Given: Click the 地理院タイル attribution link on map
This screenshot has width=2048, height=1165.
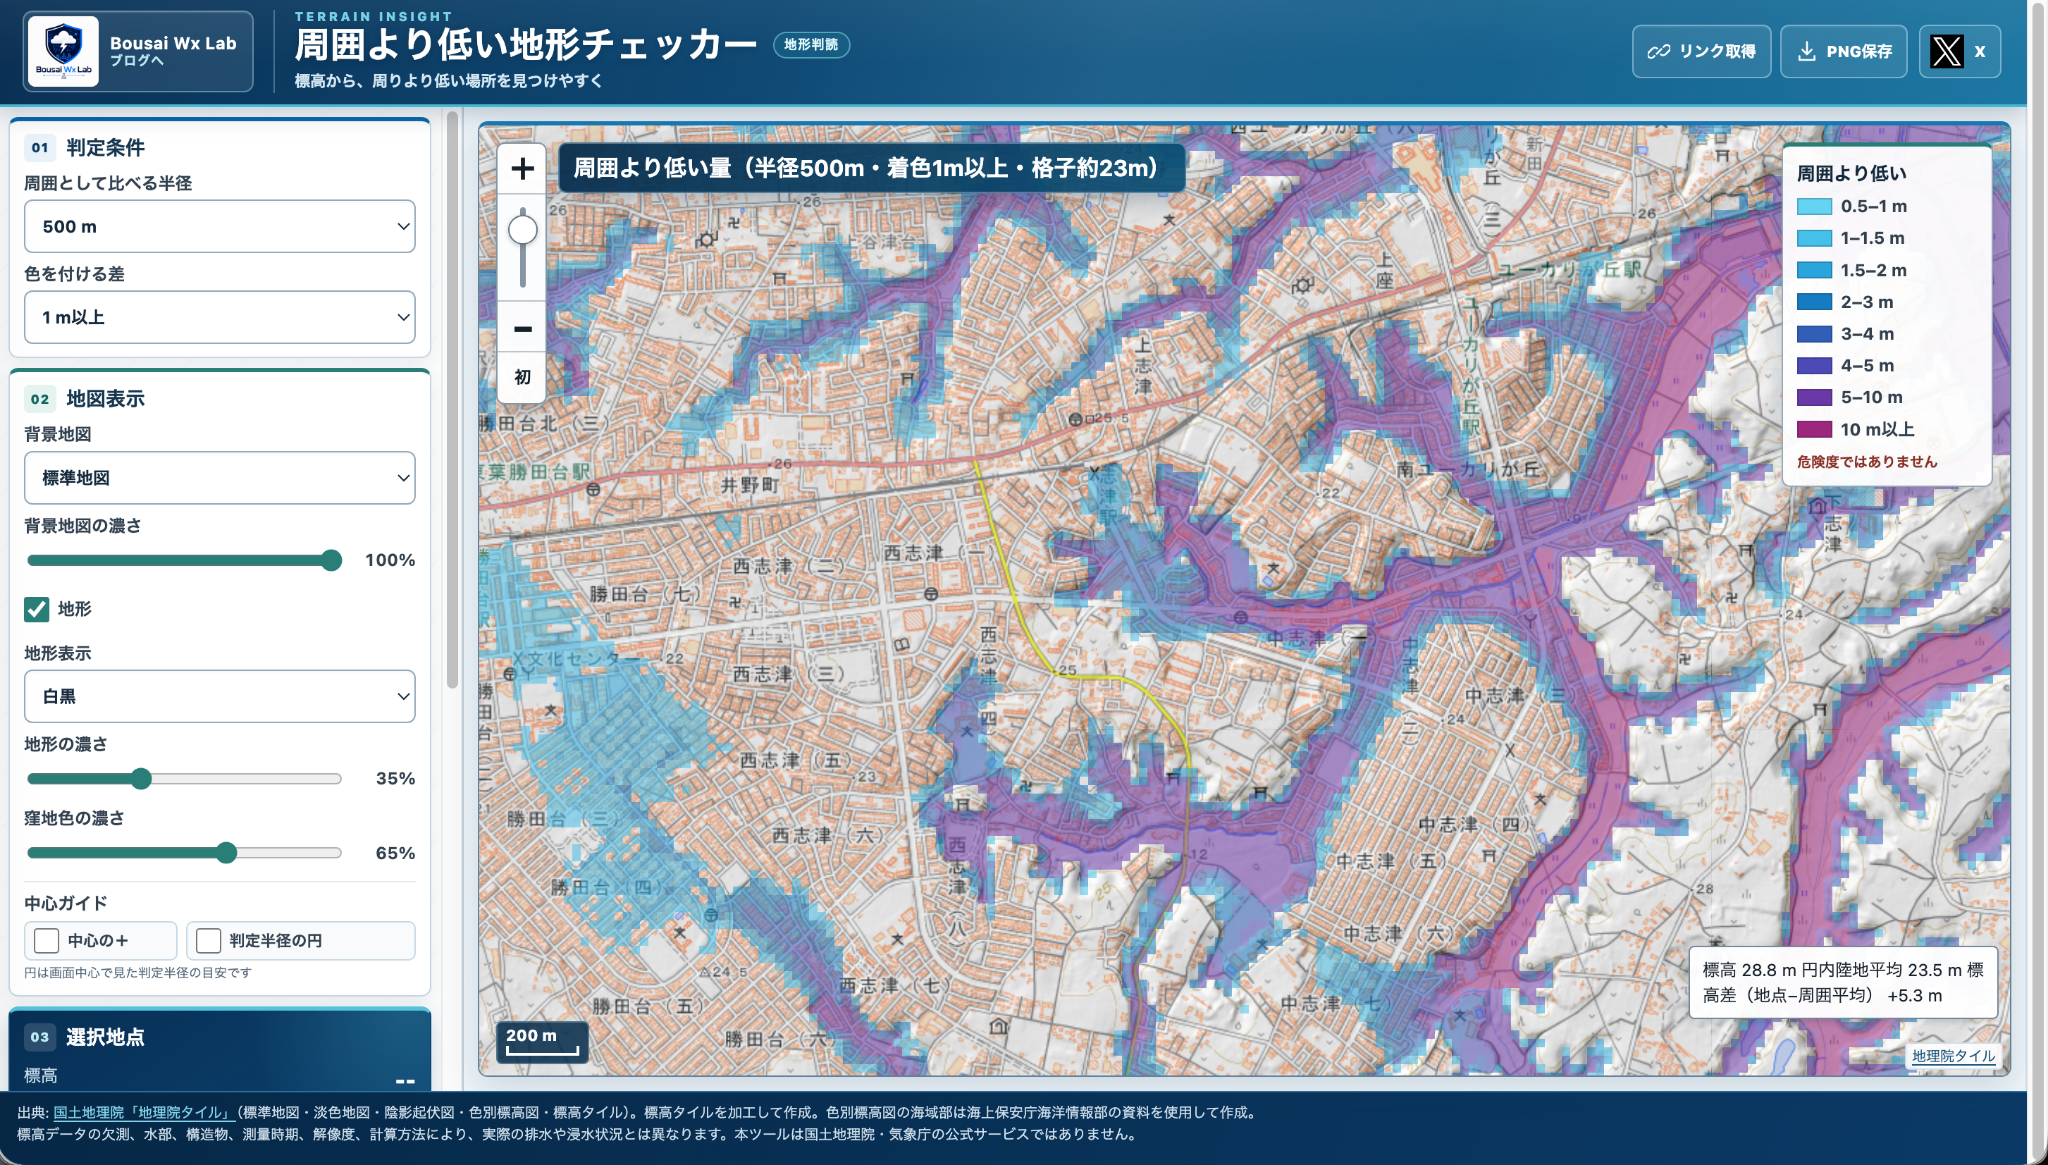Looking at the screenshot, I should pyautogui.click(x=1953, y=1056).
